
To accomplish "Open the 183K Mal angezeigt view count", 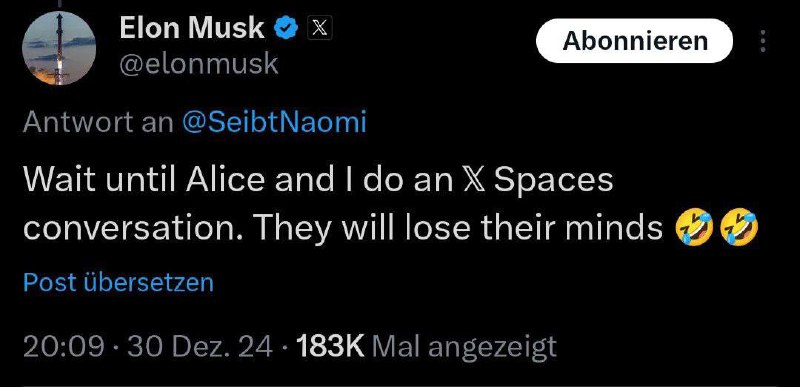I will pos(426,347).
